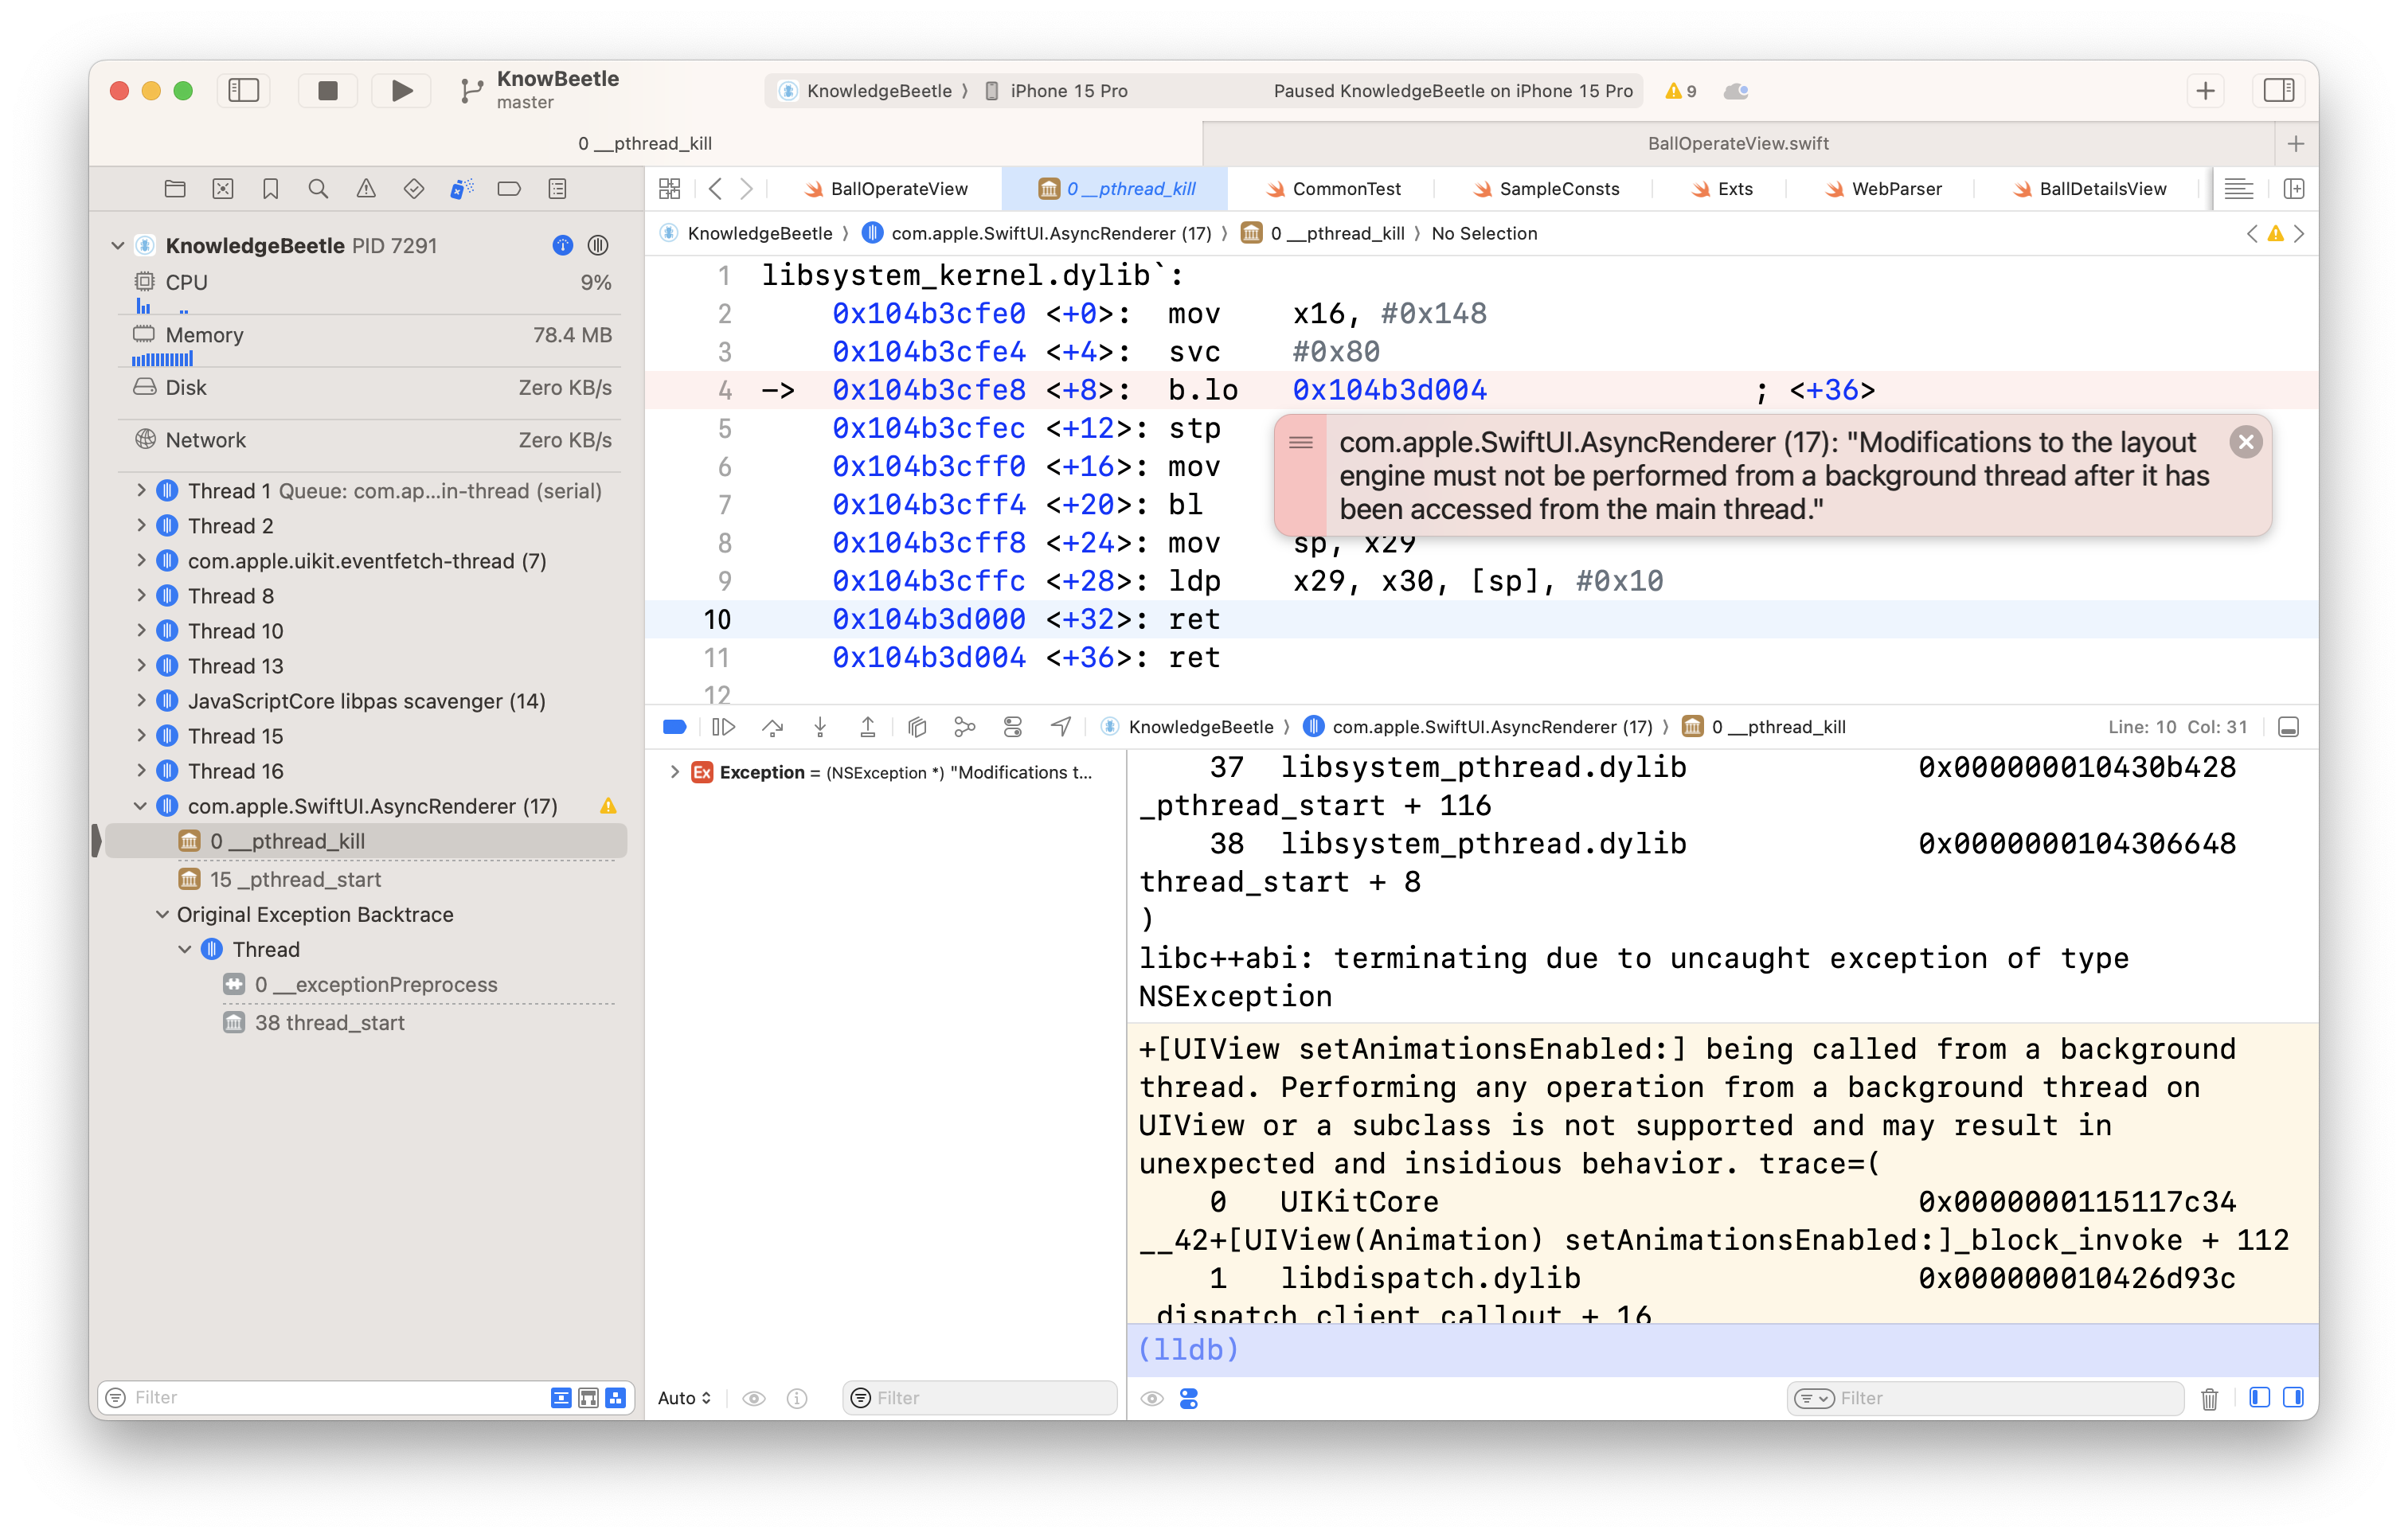Select the 38 thread_start frame

366,1022
